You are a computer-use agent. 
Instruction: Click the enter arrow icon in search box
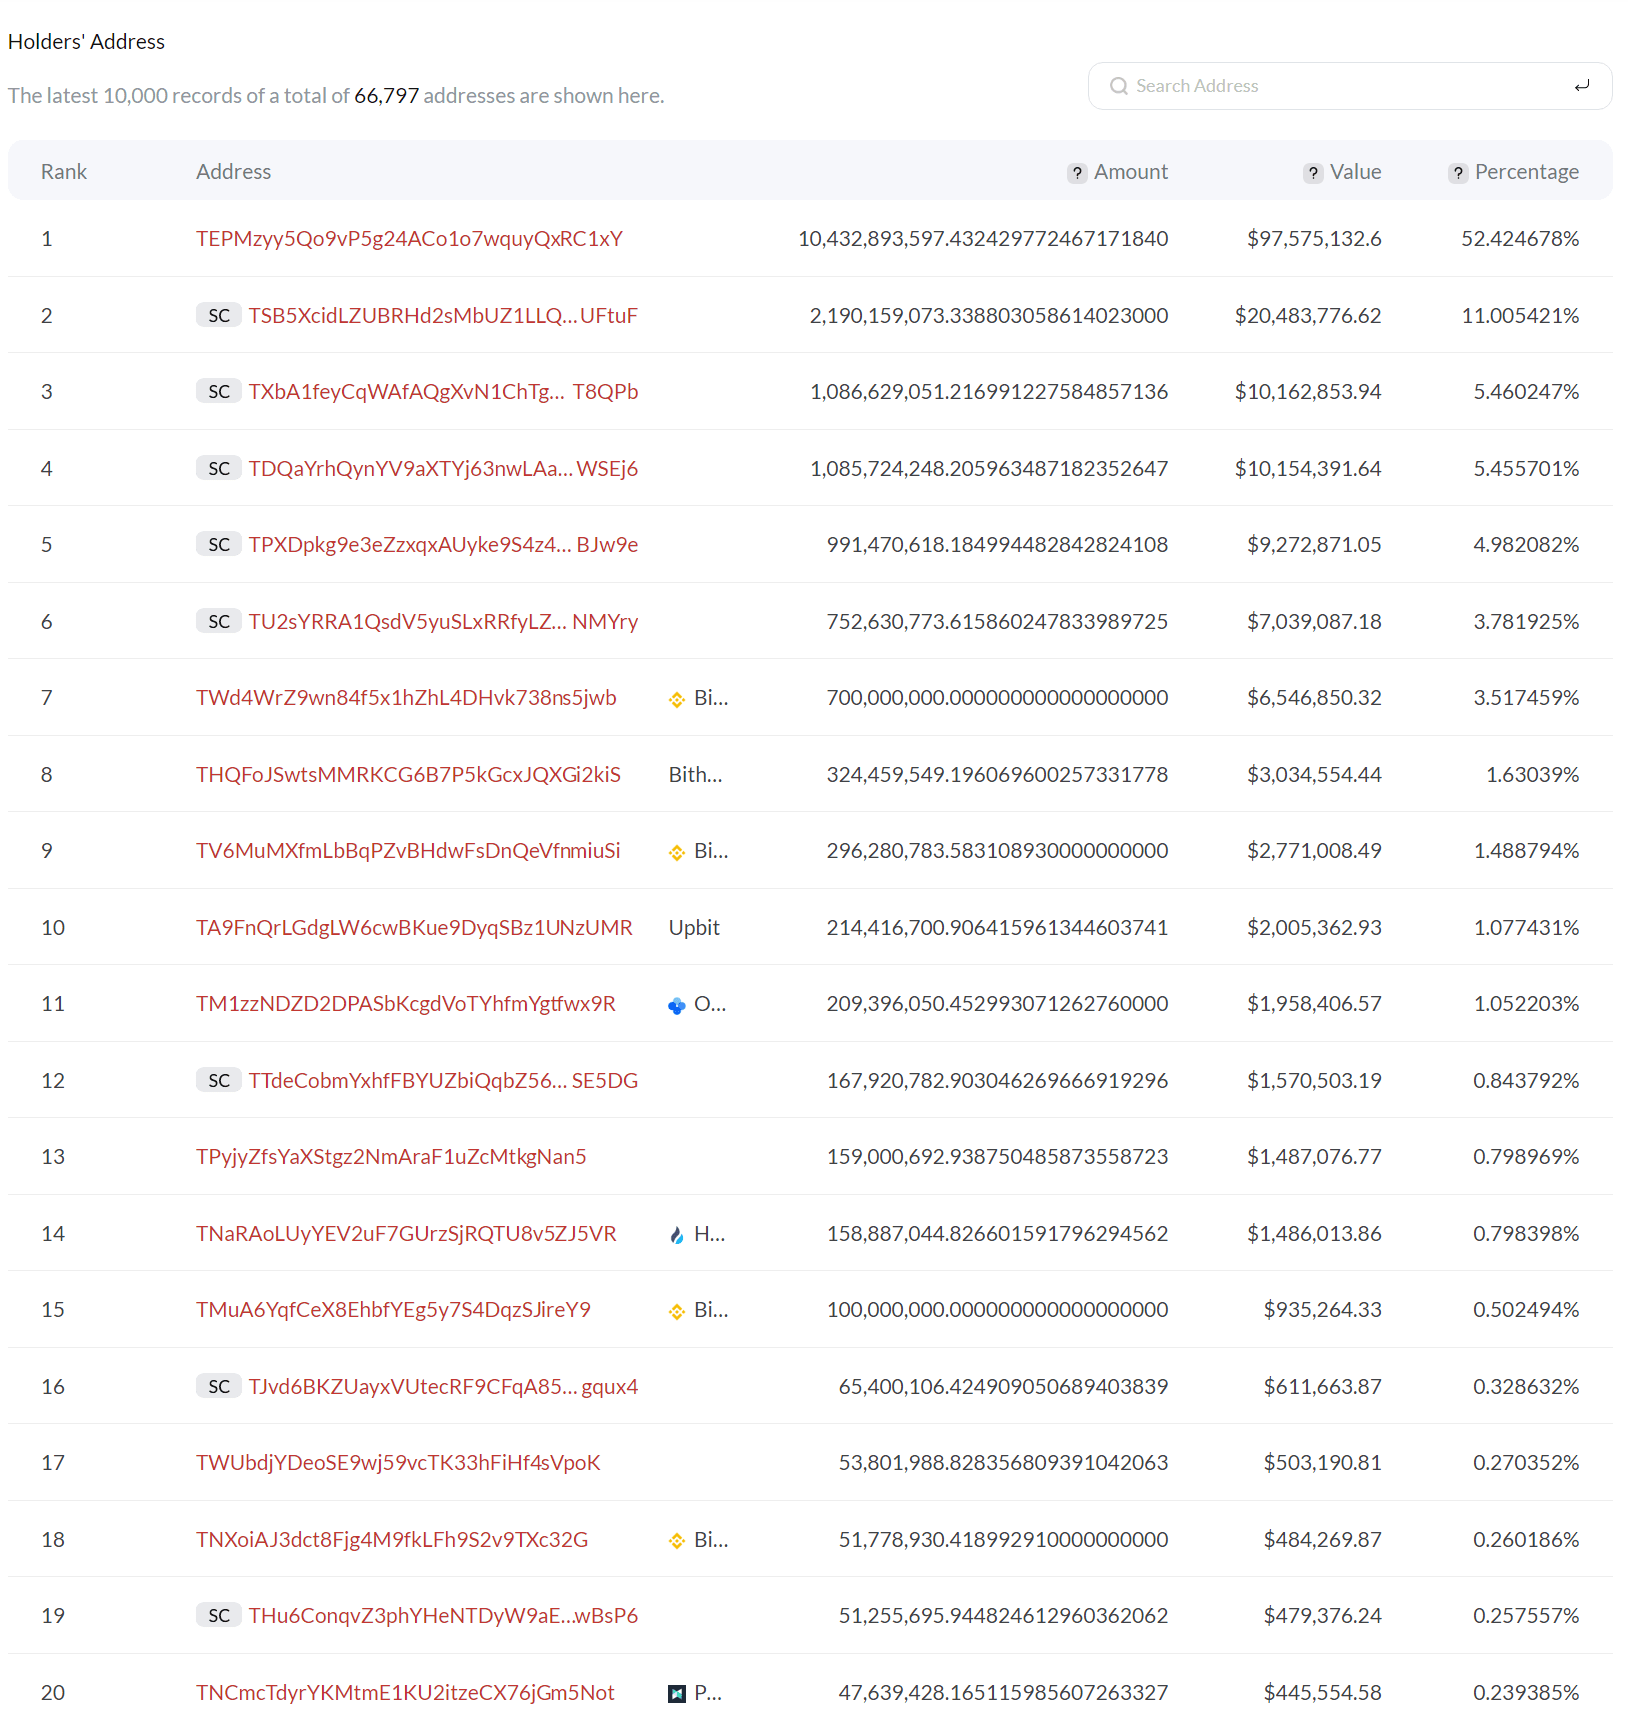click(1582, 86)
